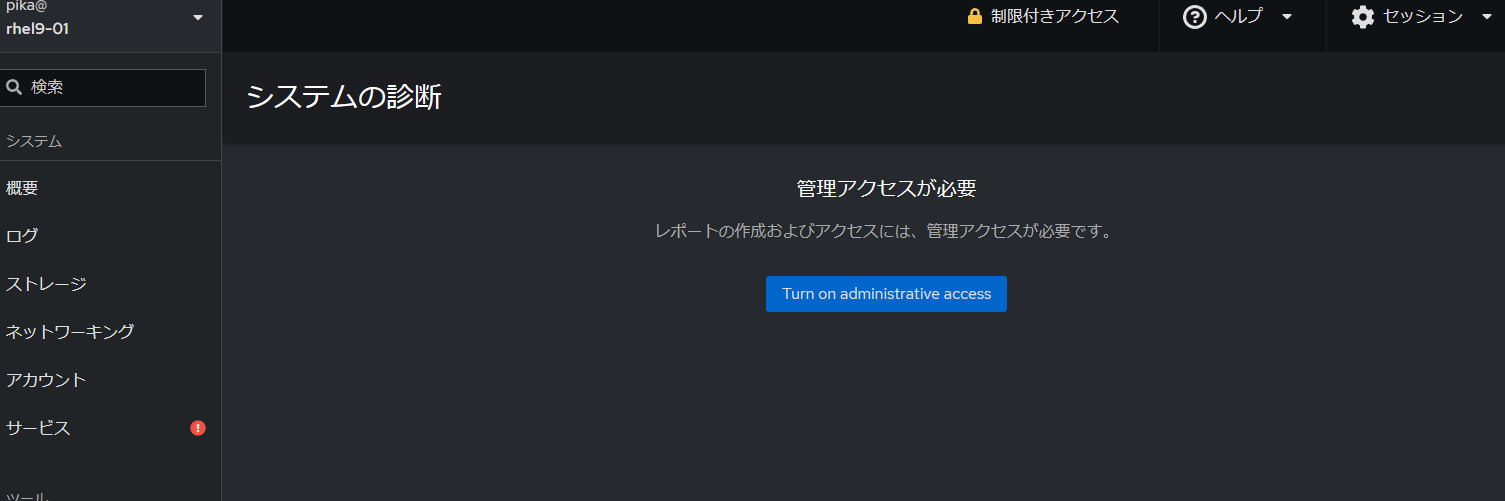The height and width of the screenshot is (501, 1505).
Task: Click the magnifier icon in search box
Action: pos(15,87)
